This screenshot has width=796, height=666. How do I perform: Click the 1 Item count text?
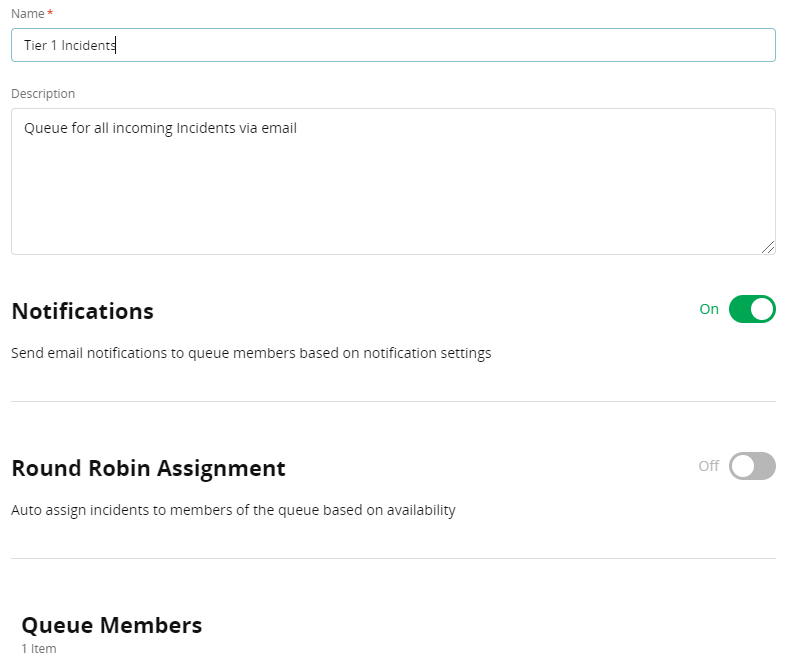[x=39, y=649]
